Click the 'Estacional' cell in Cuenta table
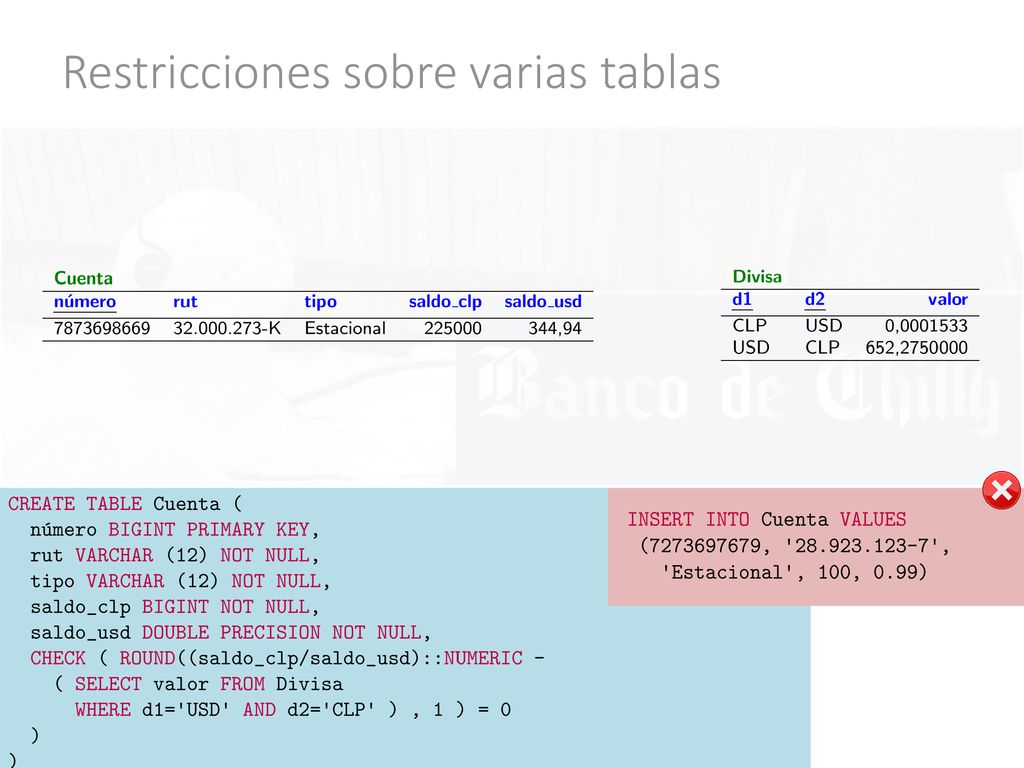 tap(345, 328)
